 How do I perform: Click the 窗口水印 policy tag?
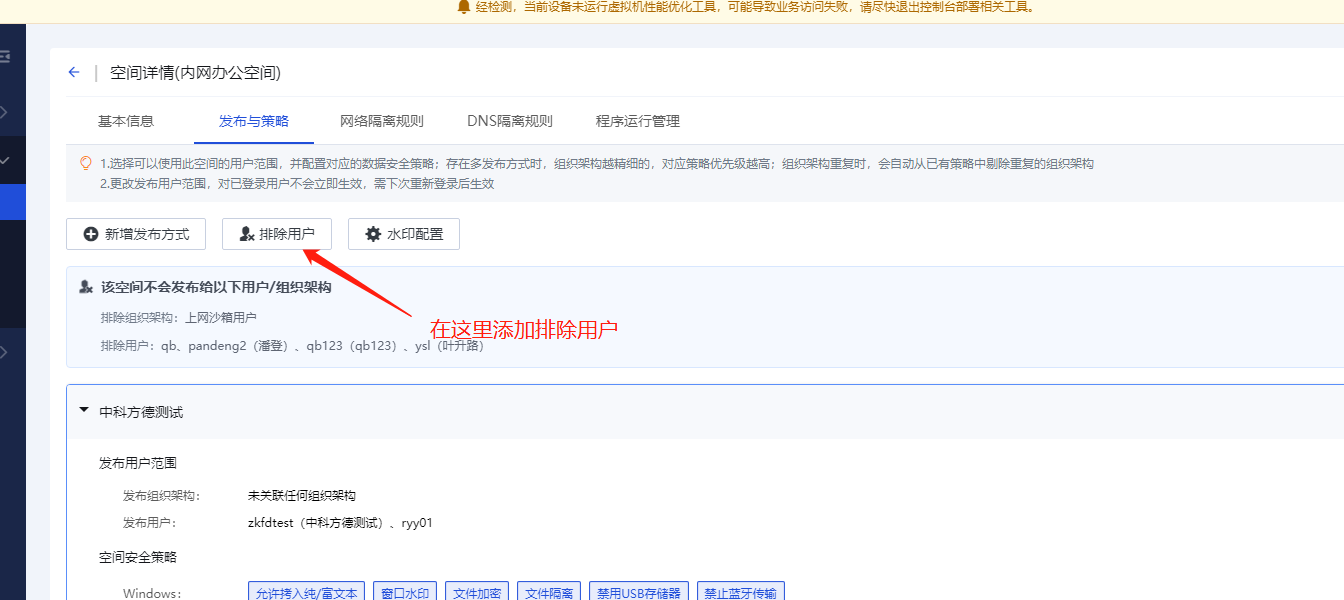(405, 592)
